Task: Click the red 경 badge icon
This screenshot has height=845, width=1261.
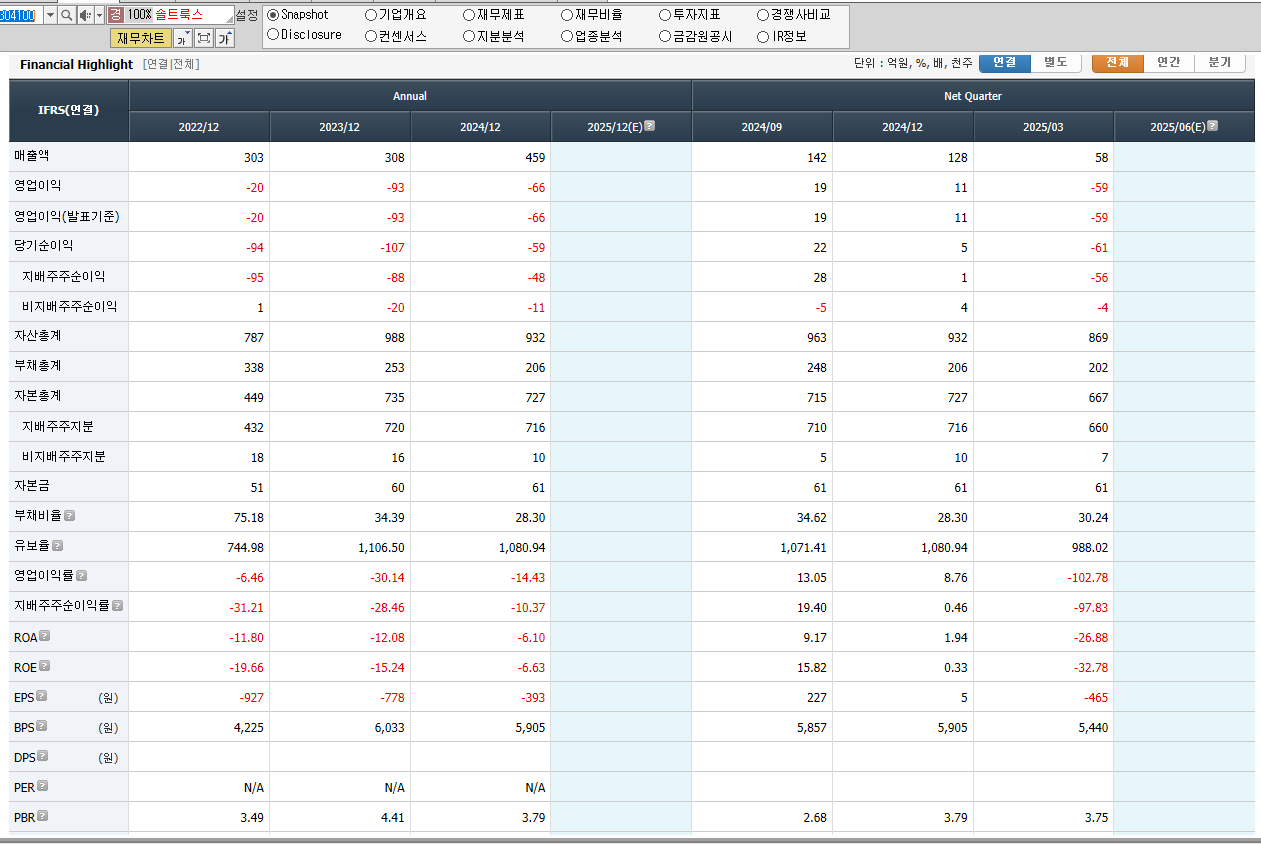Action: click(115, 15)
